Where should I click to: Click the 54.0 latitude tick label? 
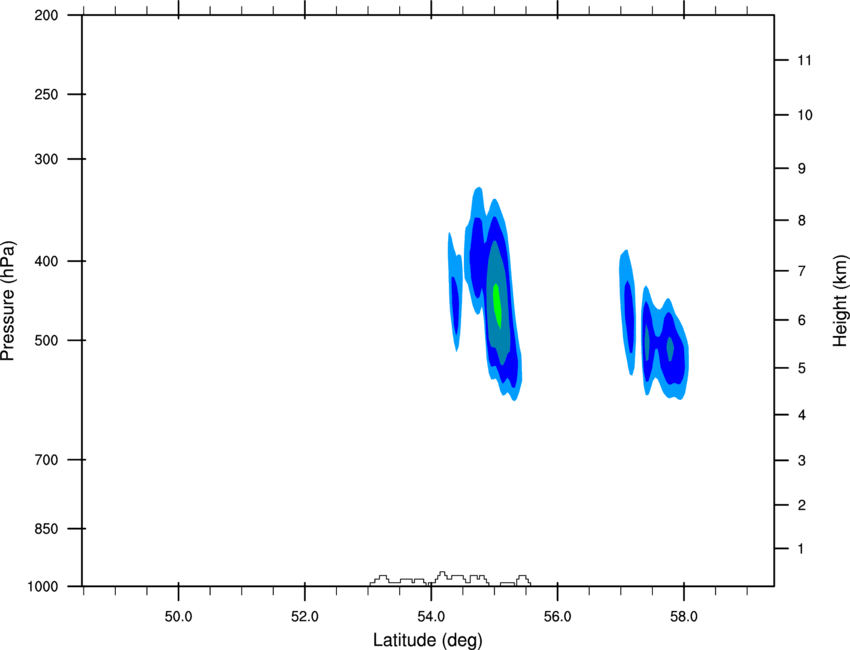tap(431, 617)
